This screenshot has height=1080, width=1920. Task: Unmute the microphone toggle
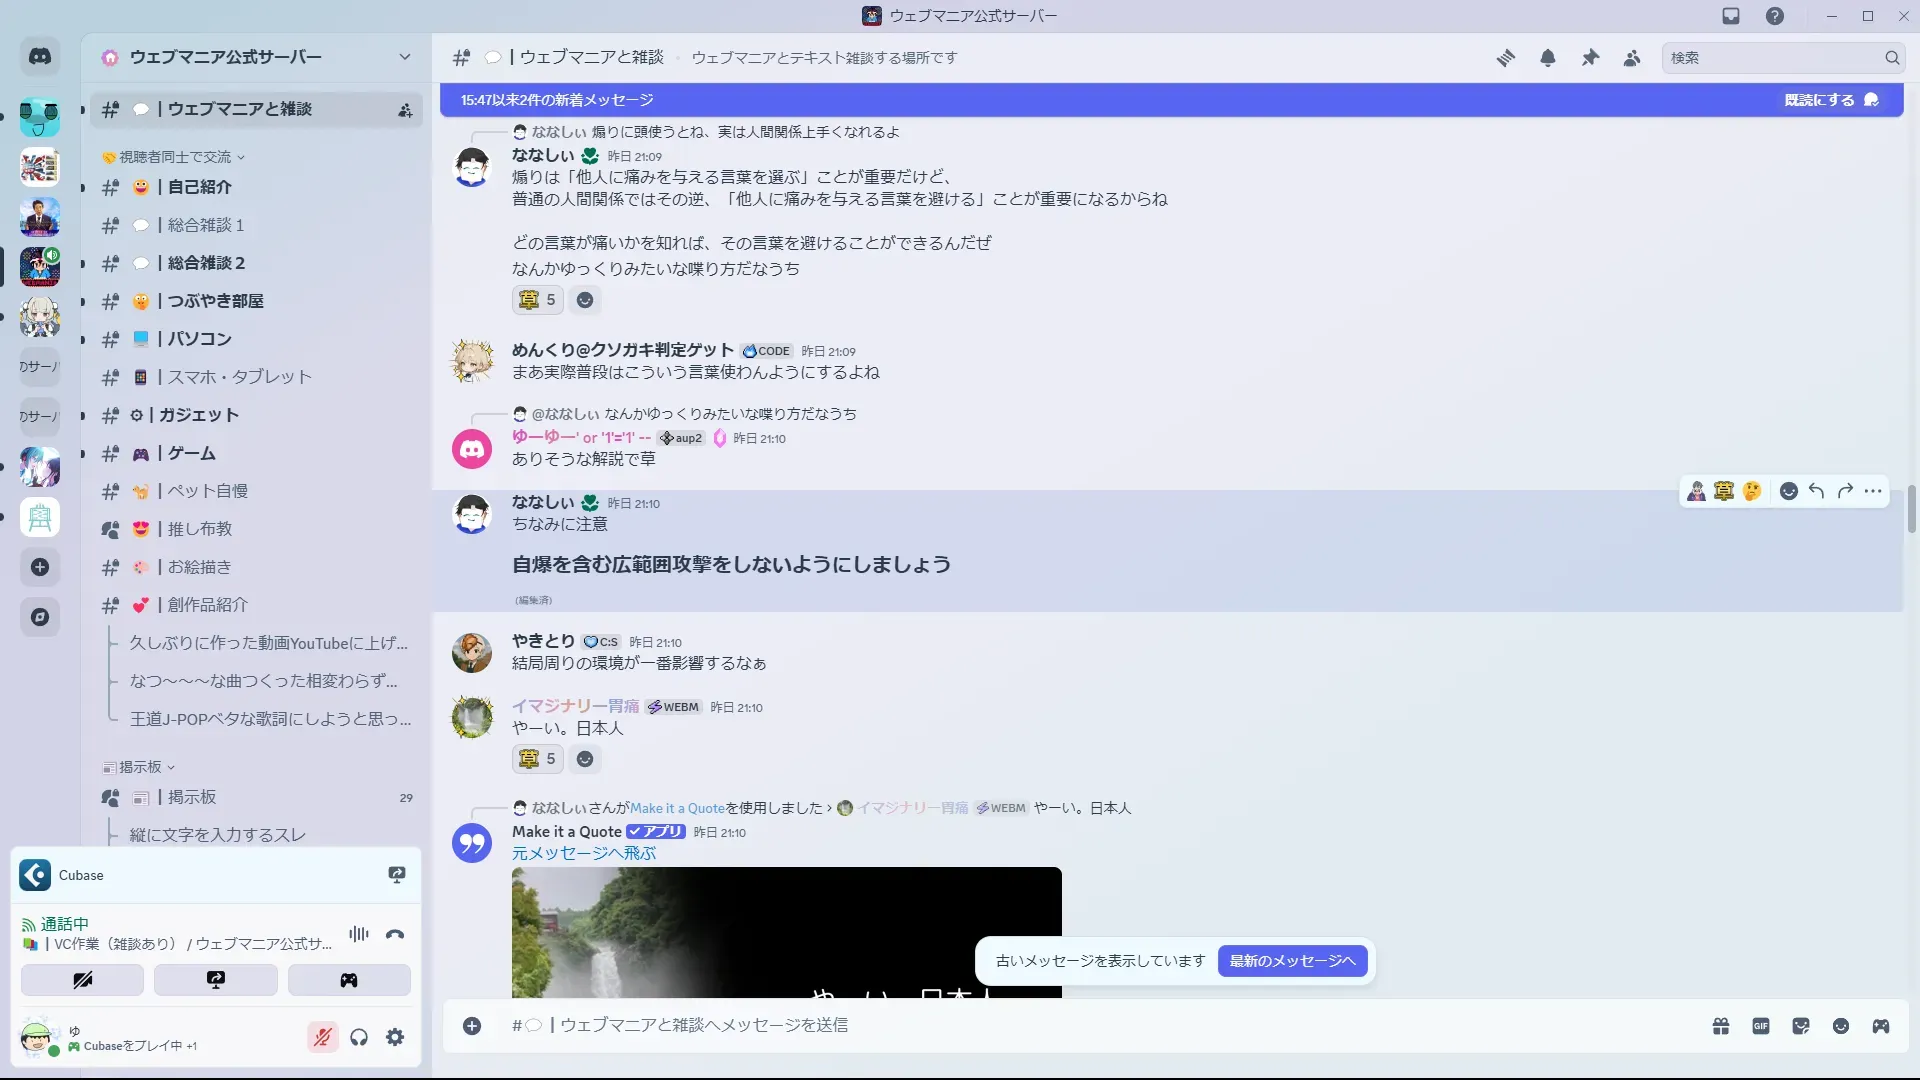pyautogui.click(x=322, y=1038)
